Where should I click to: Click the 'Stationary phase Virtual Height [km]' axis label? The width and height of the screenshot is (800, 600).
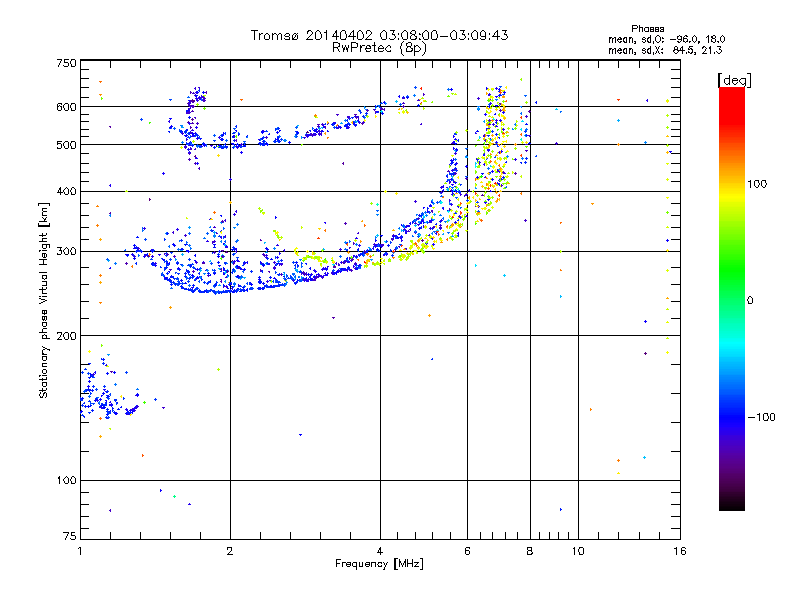[x=43, y=300]
